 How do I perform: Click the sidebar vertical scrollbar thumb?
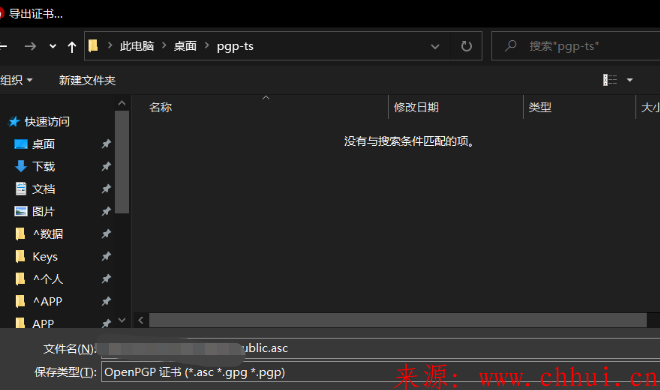(122, 162)
